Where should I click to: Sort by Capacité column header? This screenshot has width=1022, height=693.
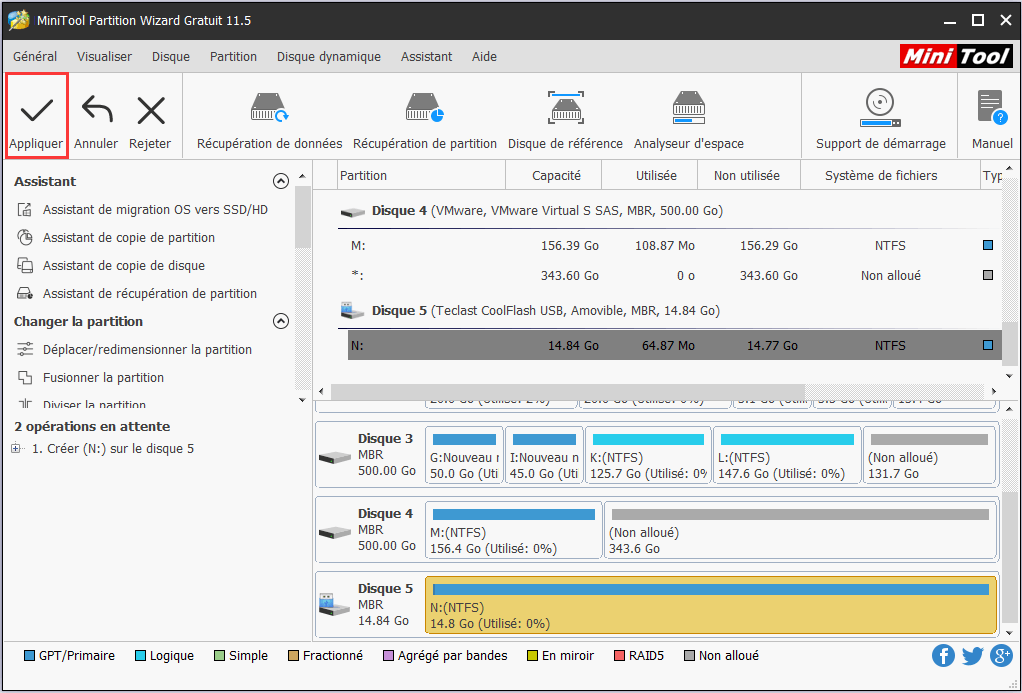click(554, 175)
